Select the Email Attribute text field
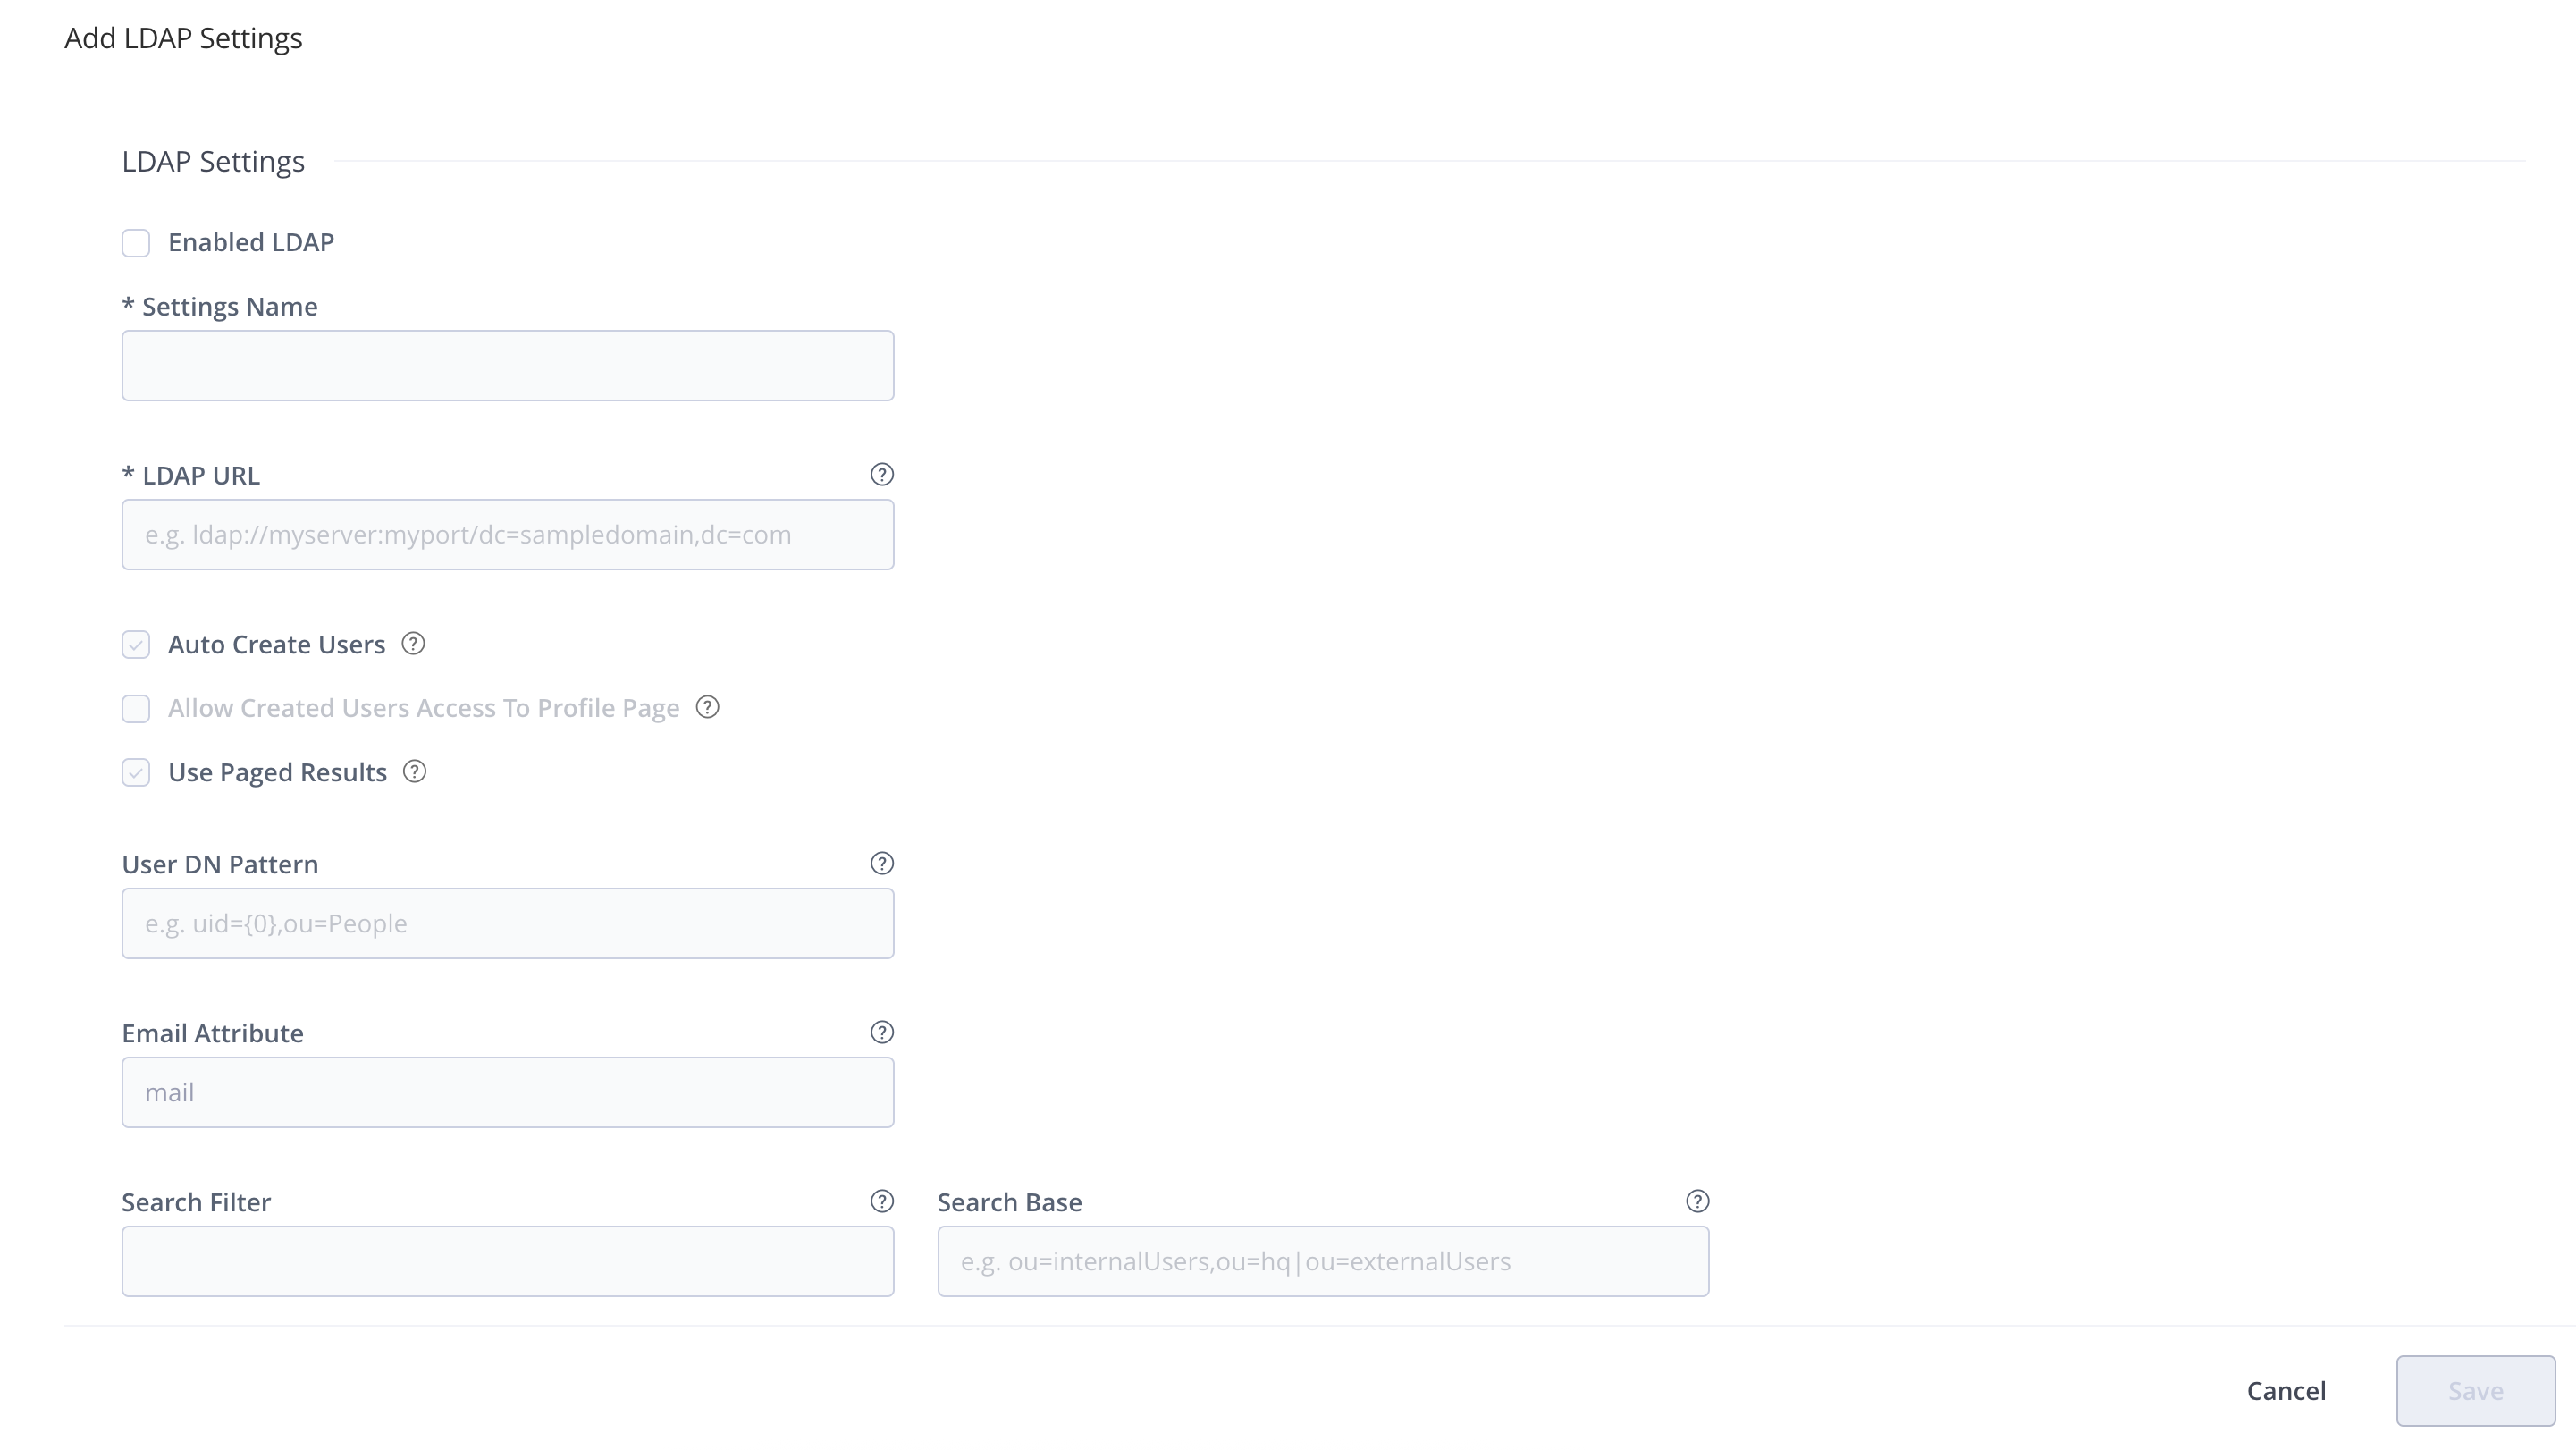2576x1450 pixels. [x=507, y=1092]
